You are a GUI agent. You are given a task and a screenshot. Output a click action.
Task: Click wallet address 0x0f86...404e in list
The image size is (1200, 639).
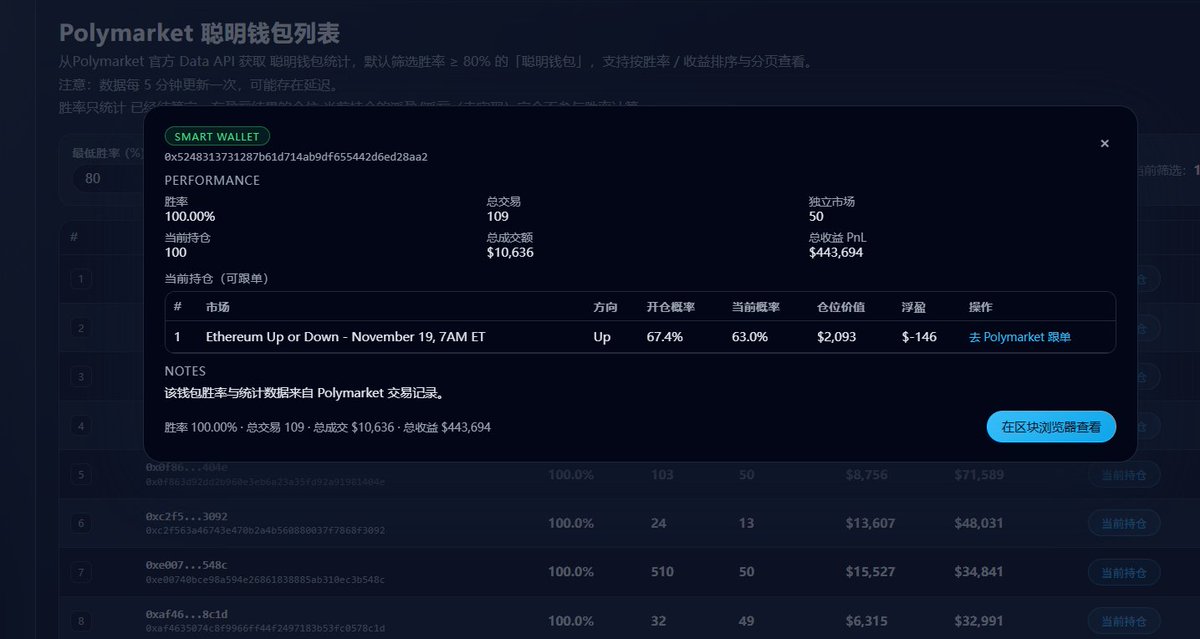187,467
